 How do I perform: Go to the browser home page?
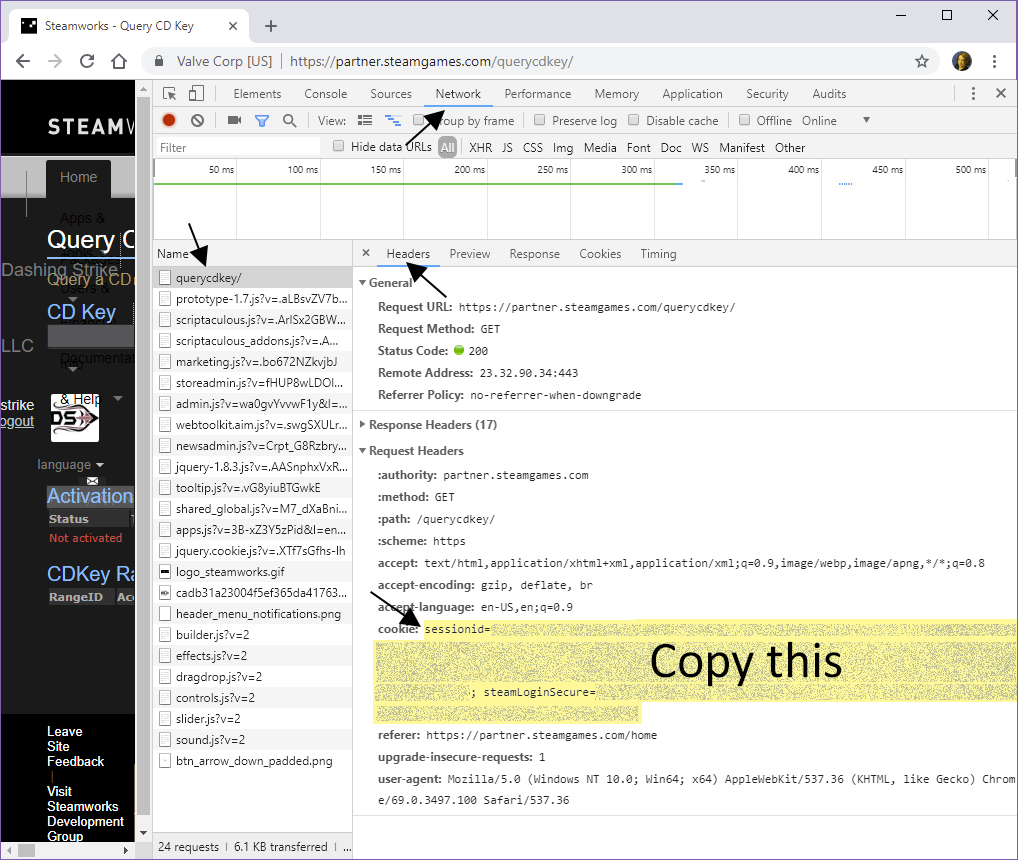pyautogui.click(x=118, y=61)
